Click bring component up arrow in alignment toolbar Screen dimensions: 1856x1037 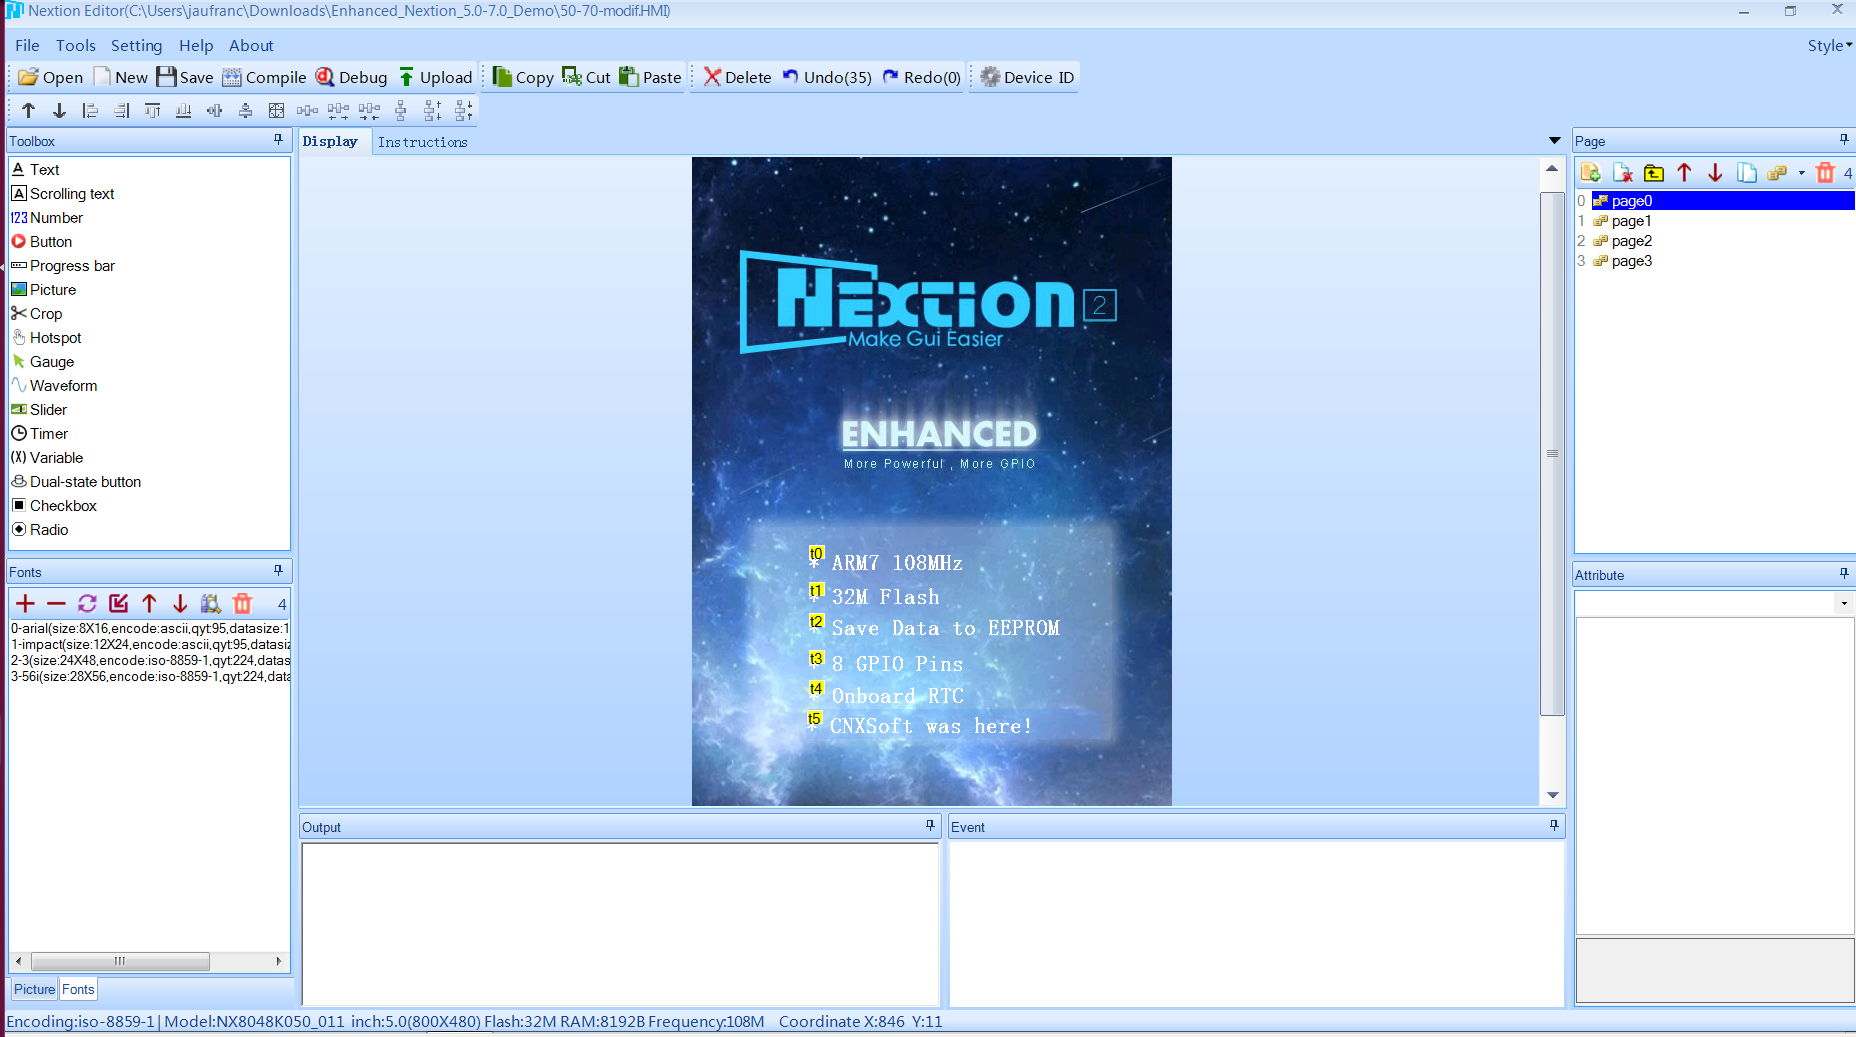tap(28, 111)
